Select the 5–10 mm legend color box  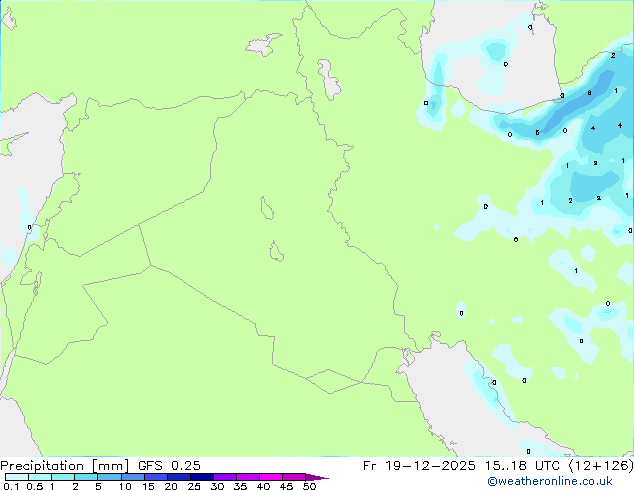pos(109,477)
